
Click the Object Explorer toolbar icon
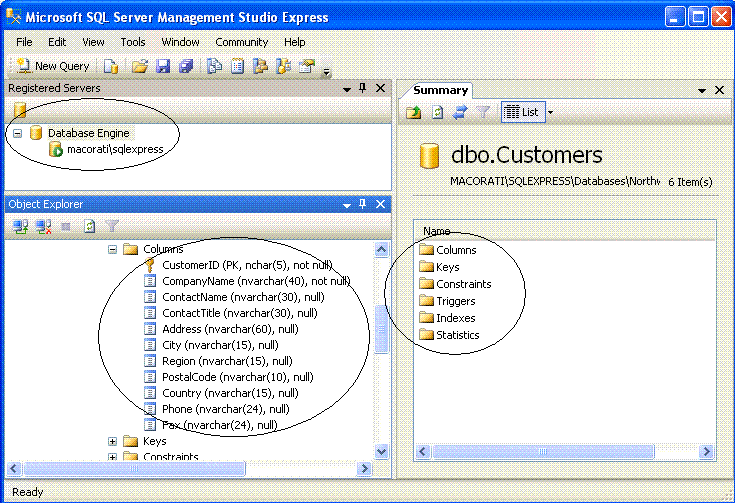click(x=261, y=66)
